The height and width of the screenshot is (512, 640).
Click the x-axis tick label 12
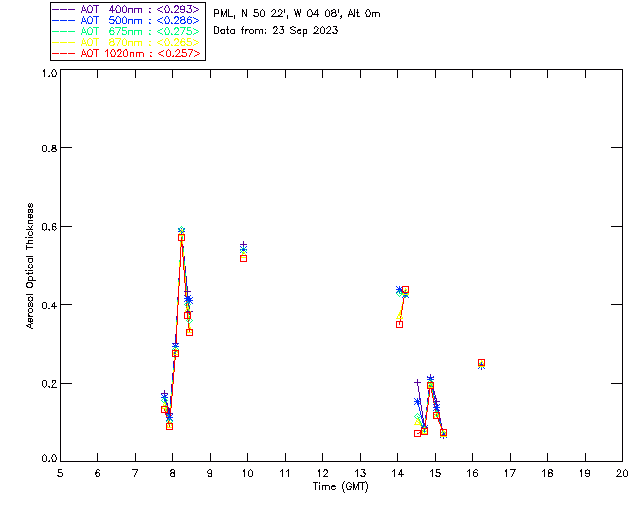(322, 473)
